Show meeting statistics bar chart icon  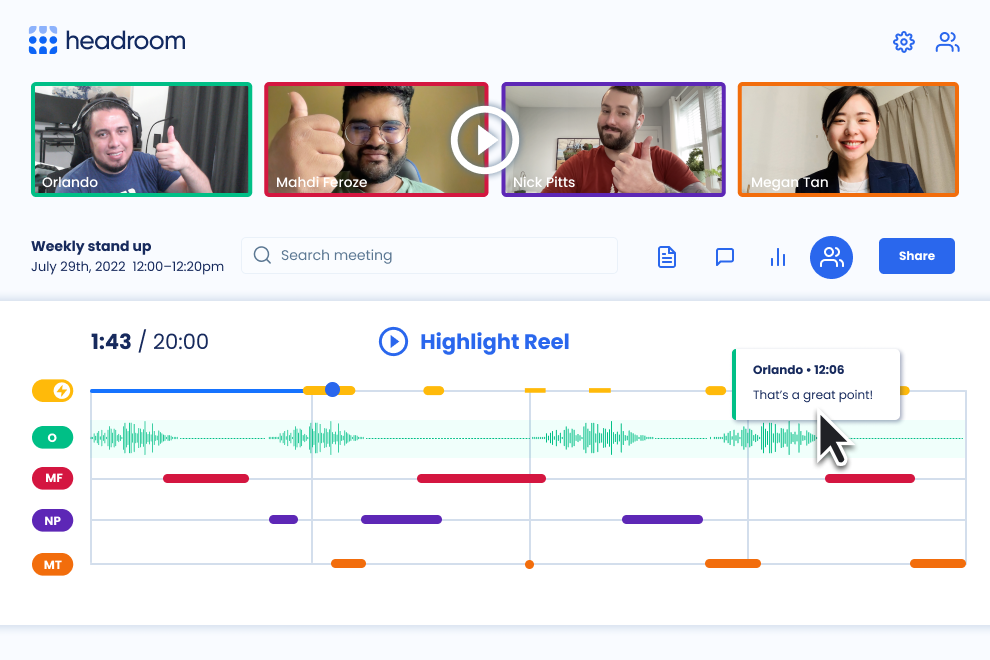778,257
